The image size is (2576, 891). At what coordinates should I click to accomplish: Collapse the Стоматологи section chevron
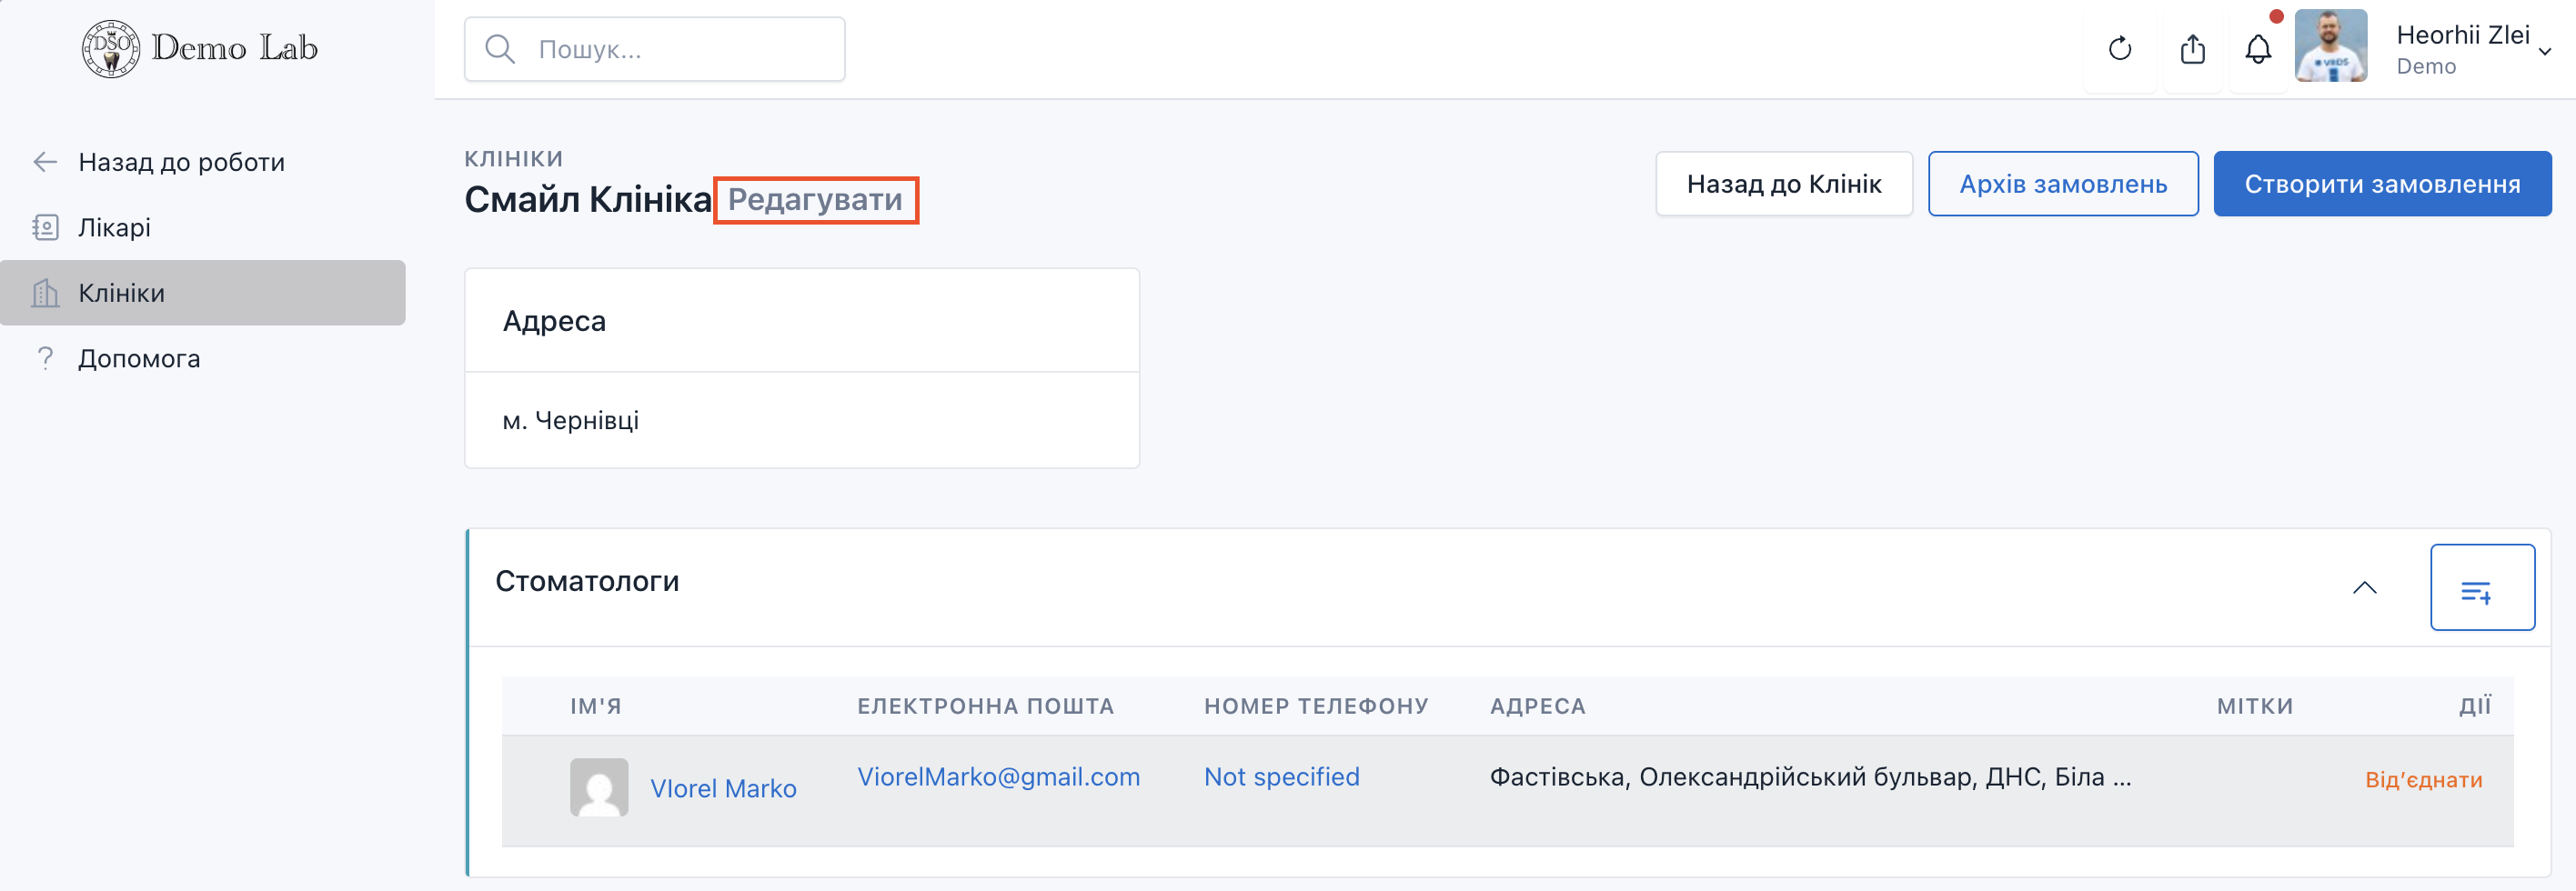click(x=2364, y=588)
